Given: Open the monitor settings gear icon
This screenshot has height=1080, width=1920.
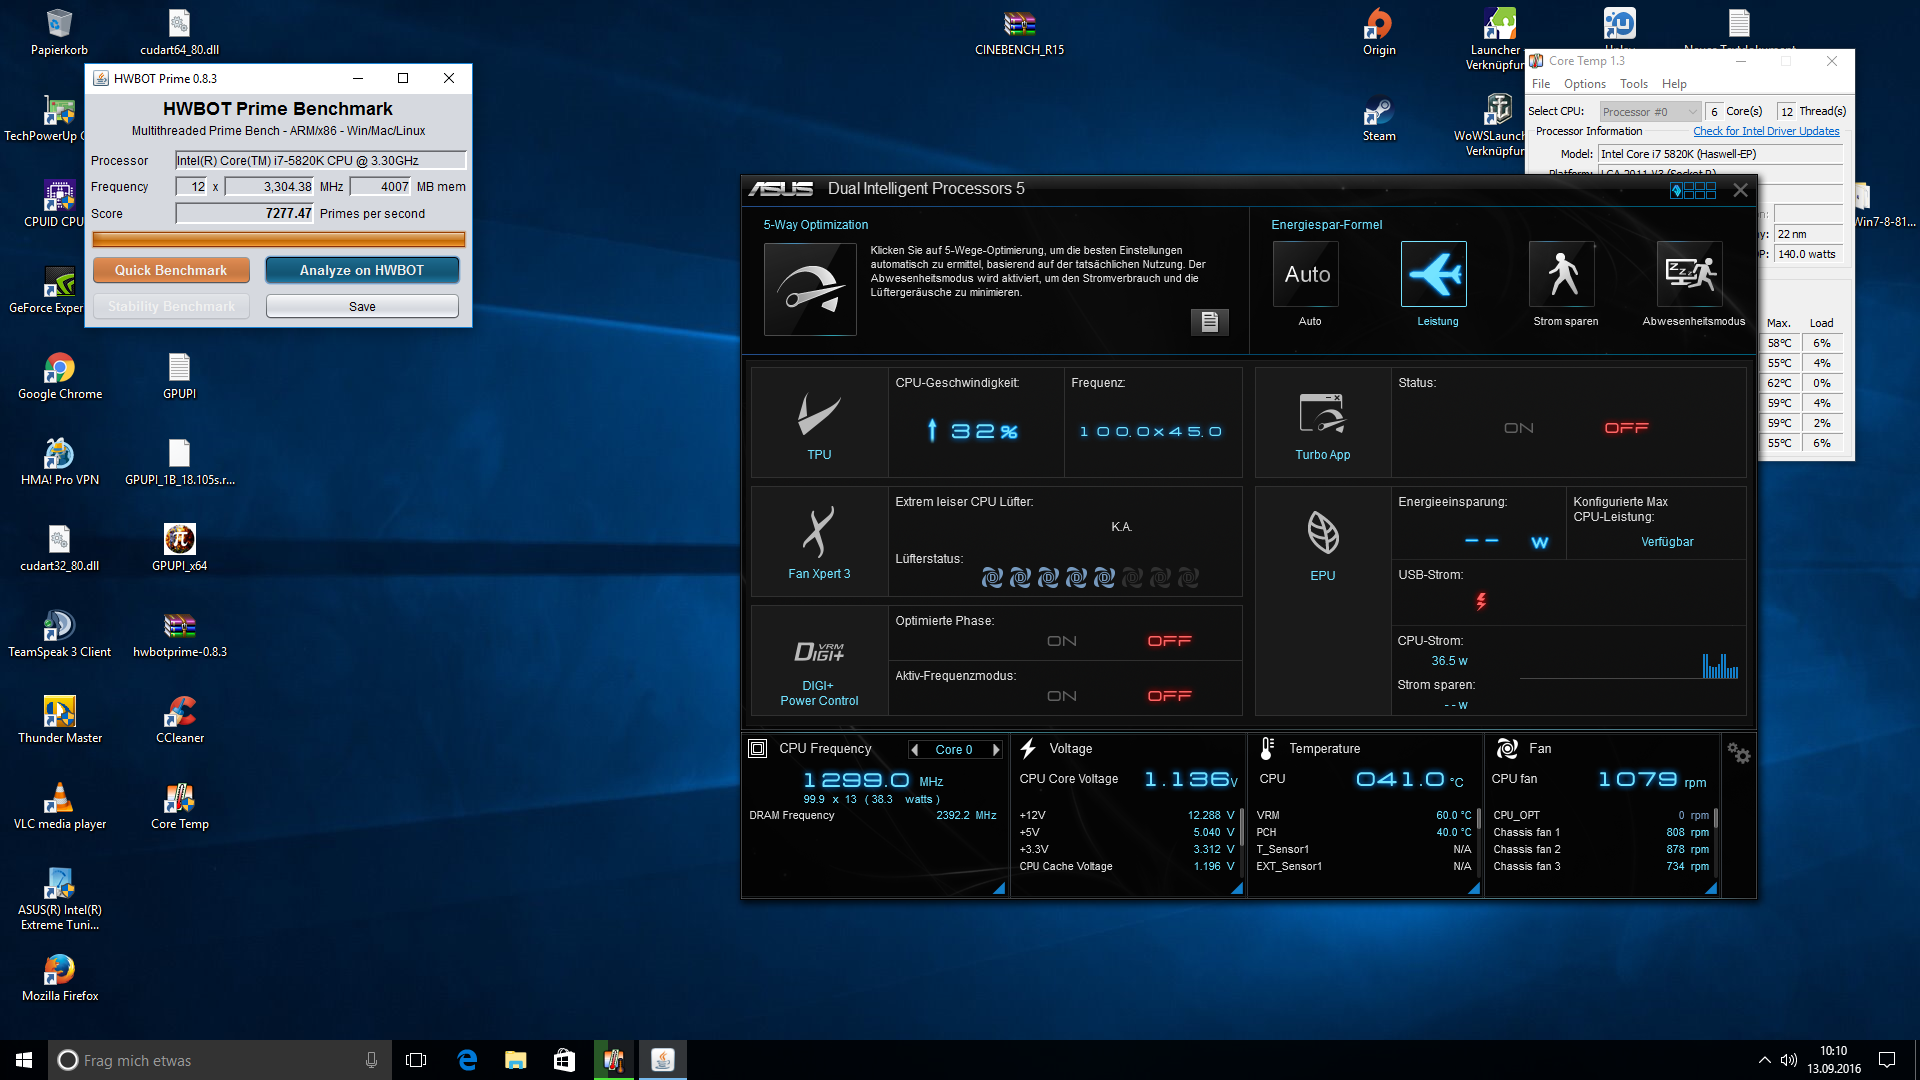Looking at the screenshot, I should click(1739, 753).
